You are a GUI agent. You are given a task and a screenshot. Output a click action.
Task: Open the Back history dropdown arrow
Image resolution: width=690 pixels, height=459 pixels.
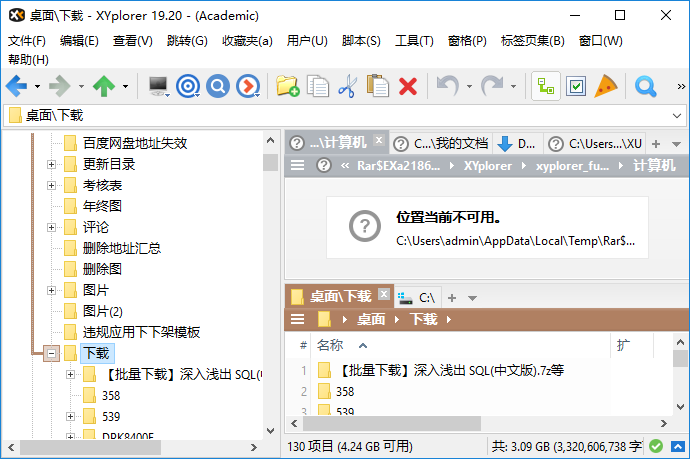(37, 86)
